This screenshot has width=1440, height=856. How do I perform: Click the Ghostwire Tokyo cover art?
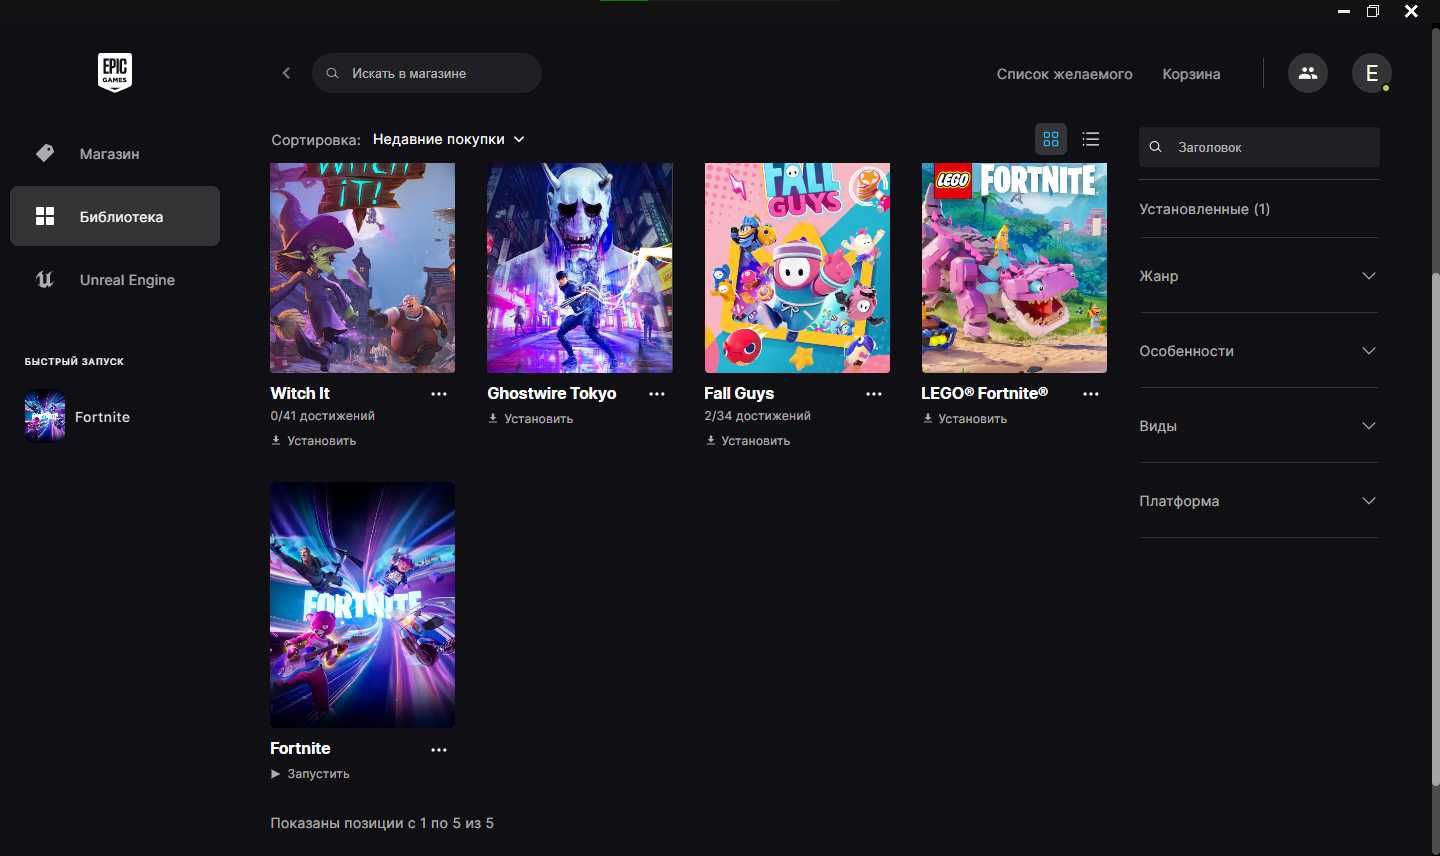coord(580,268)
